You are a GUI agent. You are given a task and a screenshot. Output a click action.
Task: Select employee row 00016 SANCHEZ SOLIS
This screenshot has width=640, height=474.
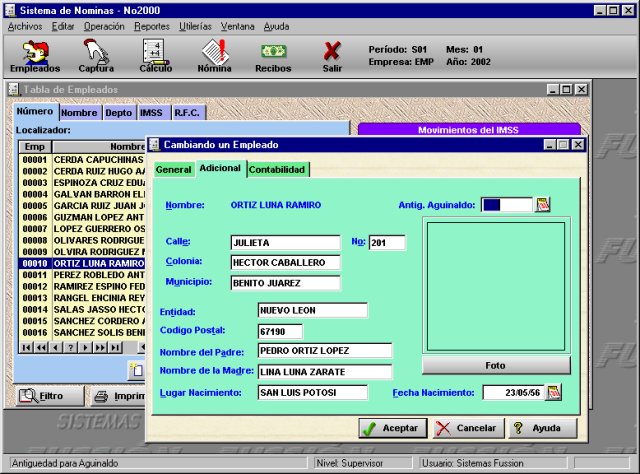[82, 333]
